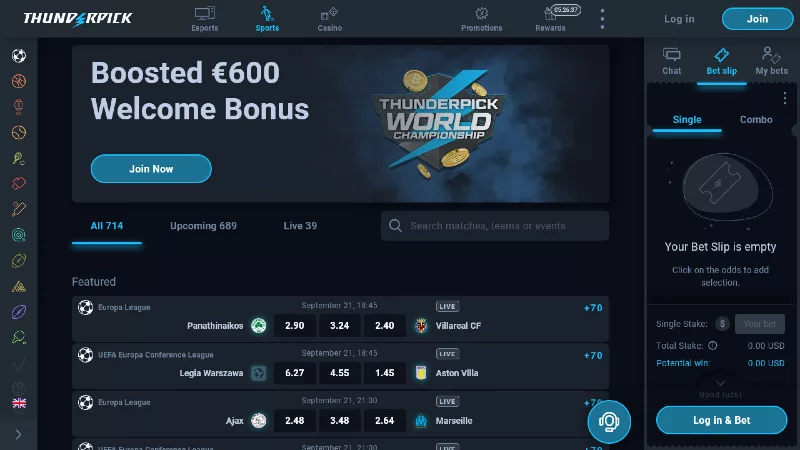Open My bets panel
Image resolution: width=800 pixels, height=450 pixels.
tap(771, 61)
